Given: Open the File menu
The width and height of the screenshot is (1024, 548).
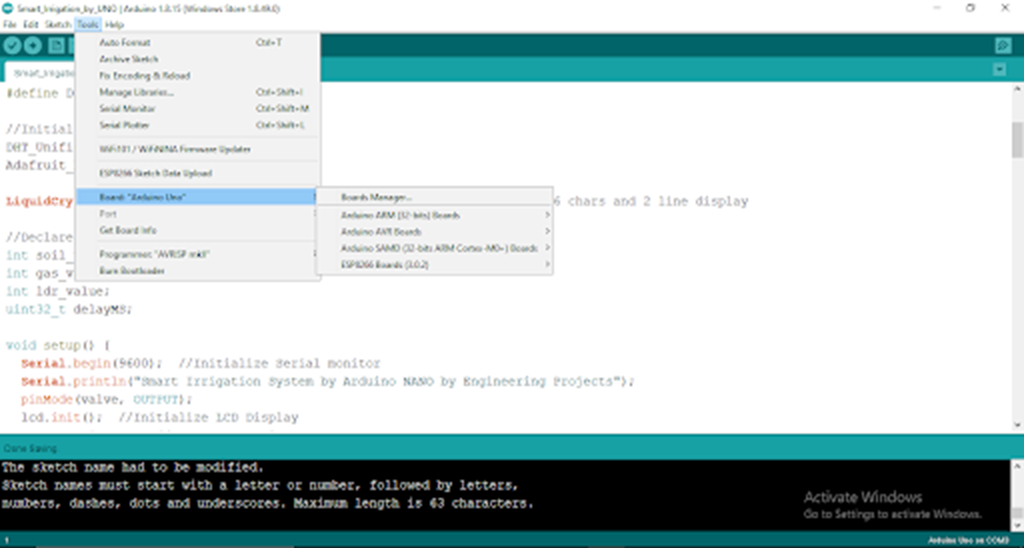Looking at the screenshot, I should (10, 25).
